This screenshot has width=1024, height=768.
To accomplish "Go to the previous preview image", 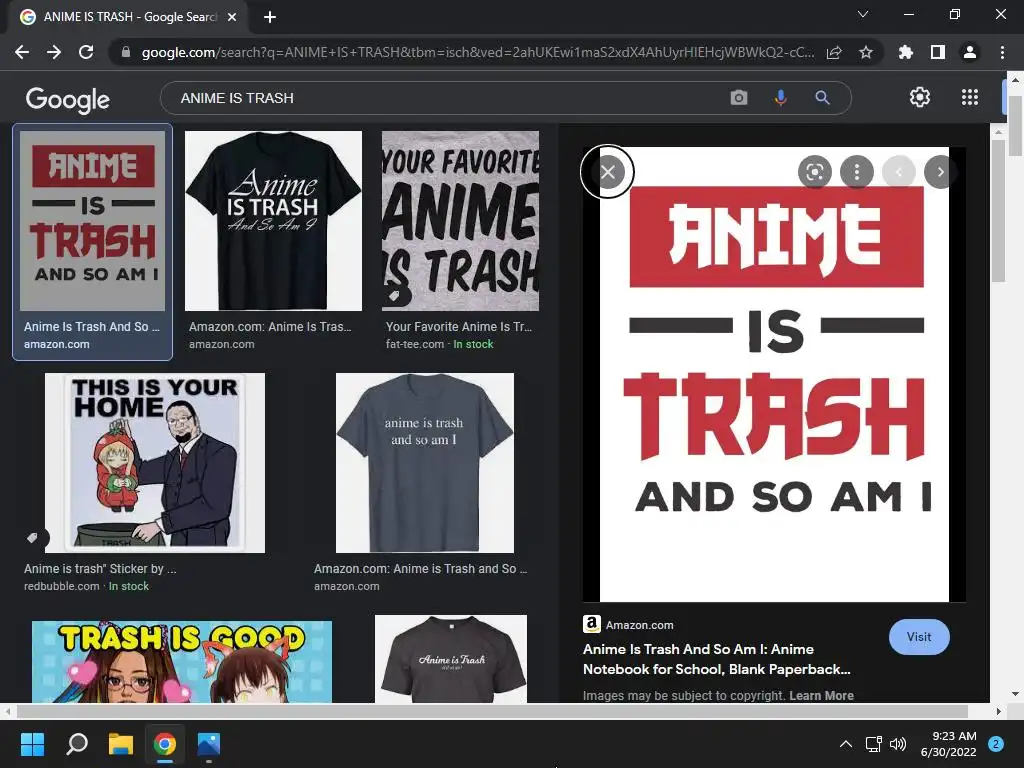I will [x=899, y=172].
